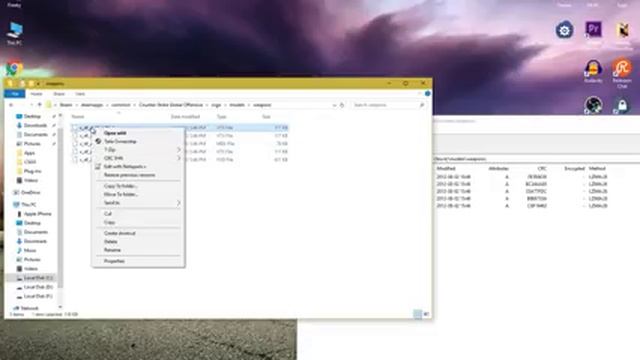This screenshot has width=640, height=360.
Task: Expand the Send to submenu
Action: click(138, 203)
